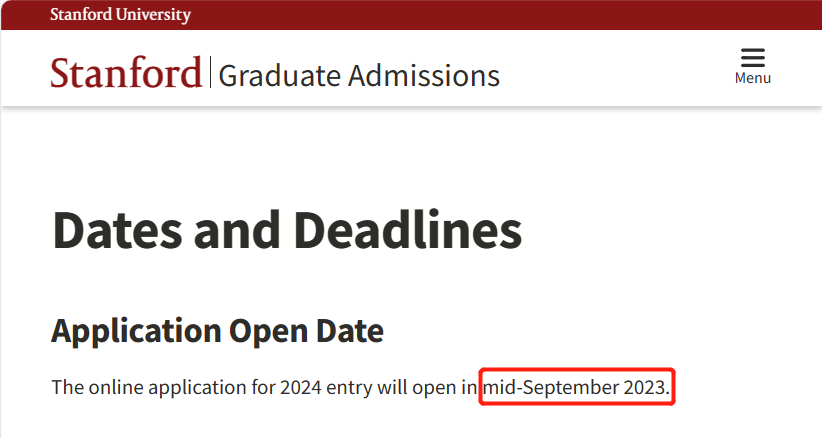Open the Stanford University link in top bar
The height and width of the screenshot is (438, 822).
(x=120, y=15)
